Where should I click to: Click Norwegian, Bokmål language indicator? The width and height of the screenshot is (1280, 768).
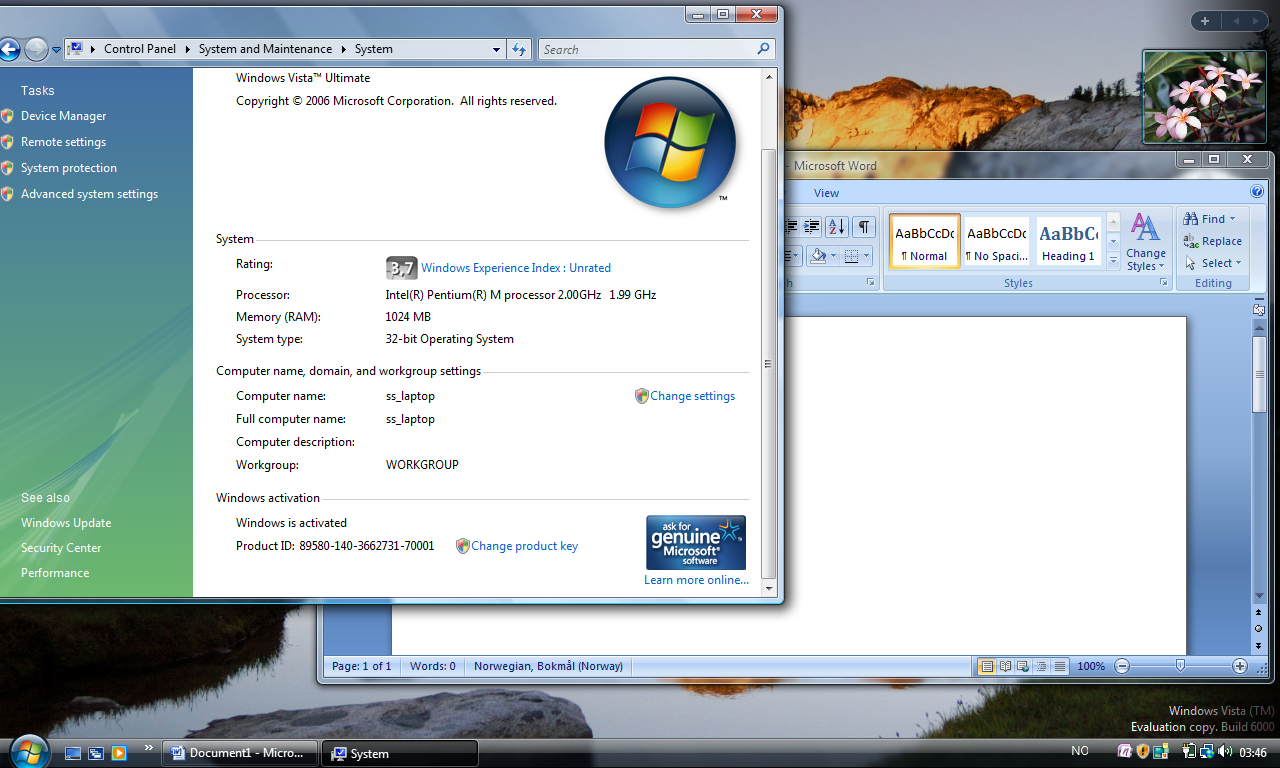548,666
